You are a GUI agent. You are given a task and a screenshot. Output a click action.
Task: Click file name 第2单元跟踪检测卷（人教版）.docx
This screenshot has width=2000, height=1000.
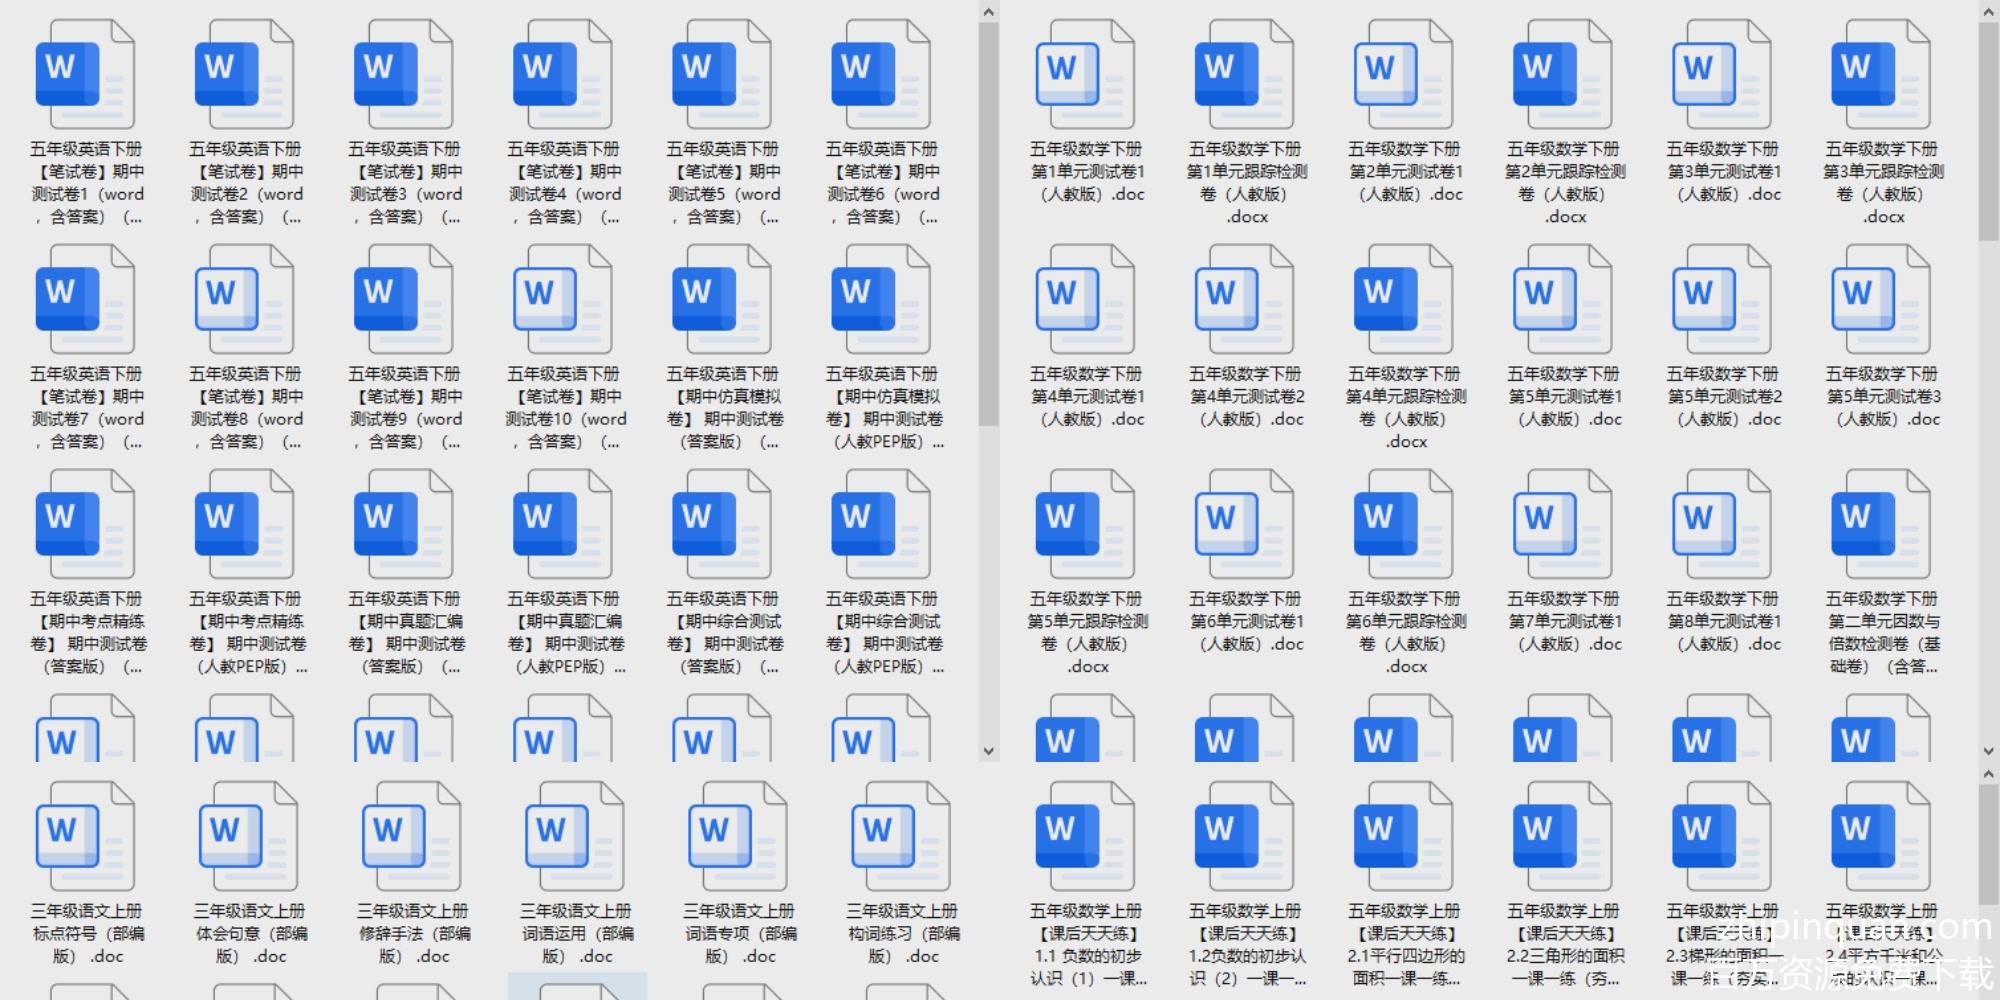1565,183
